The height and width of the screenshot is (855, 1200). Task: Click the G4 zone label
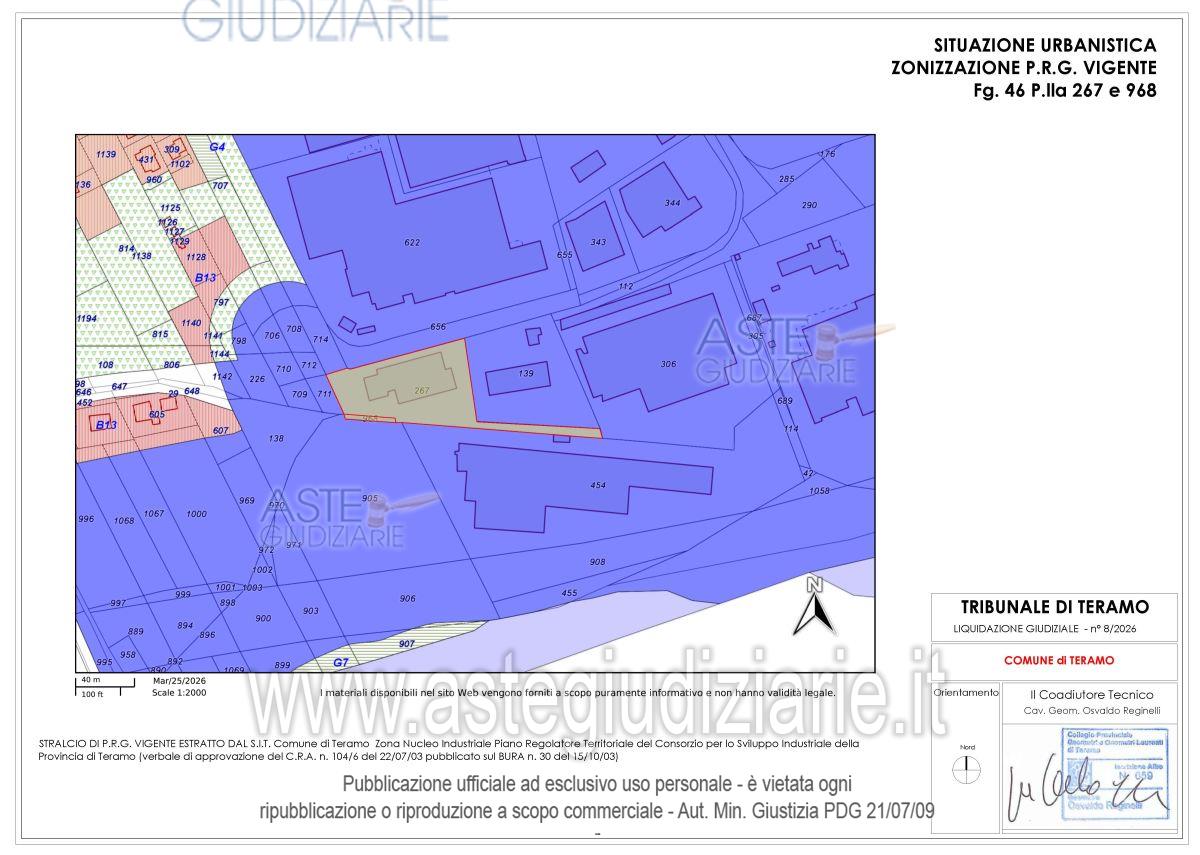pos(217,146)
